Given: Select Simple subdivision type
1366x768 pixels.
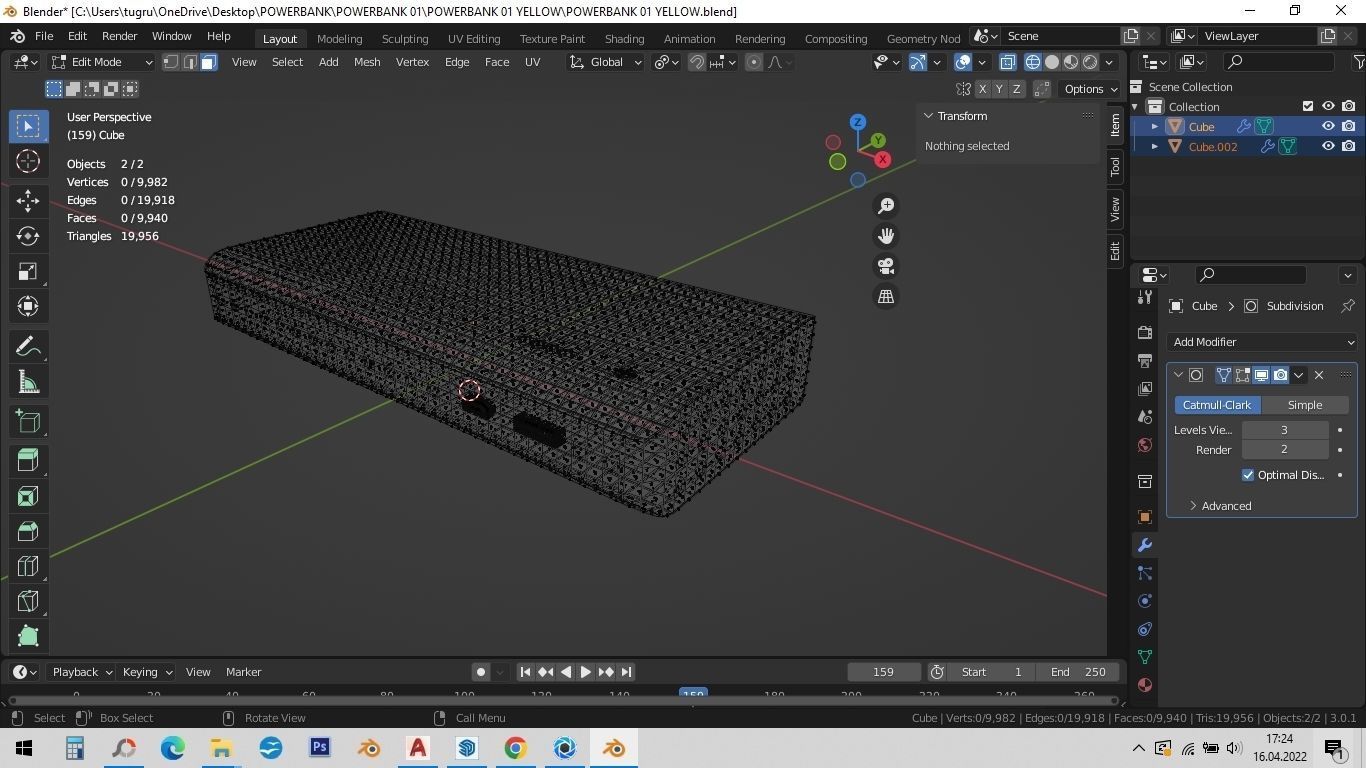Looking at the screenshot, I should pyautogui.click(x=1305, y=405).
